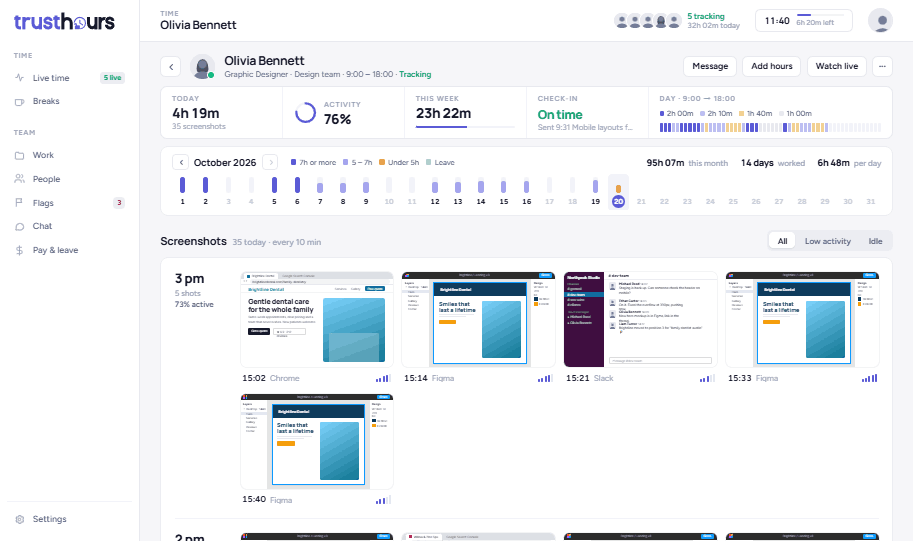The width and height of the screenshot is (913, 541).
Task: Open the Breaks page icon
Action: [19, 101]
